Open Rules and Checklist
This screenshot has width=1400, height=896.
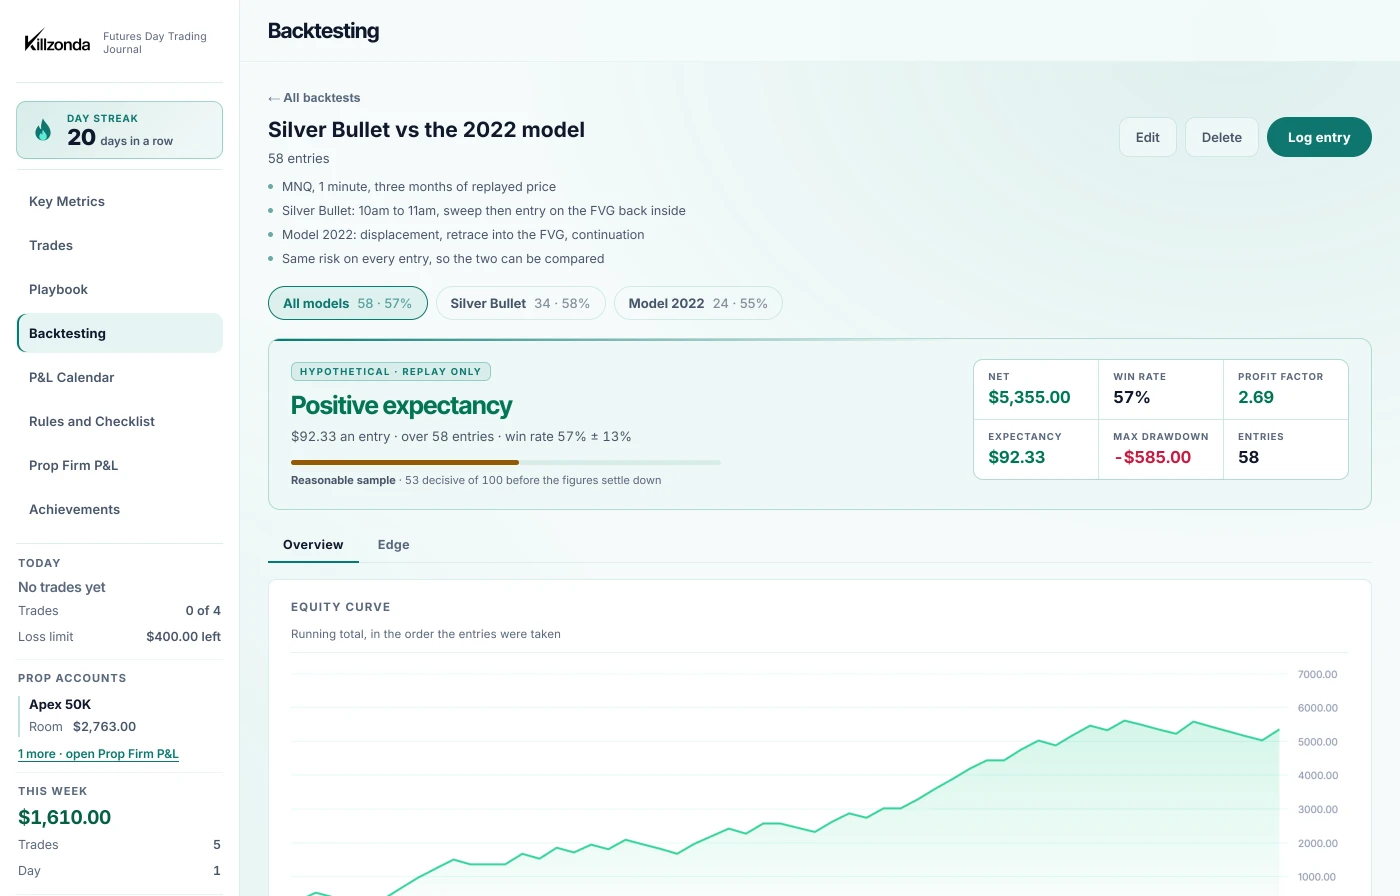point(120,421)
